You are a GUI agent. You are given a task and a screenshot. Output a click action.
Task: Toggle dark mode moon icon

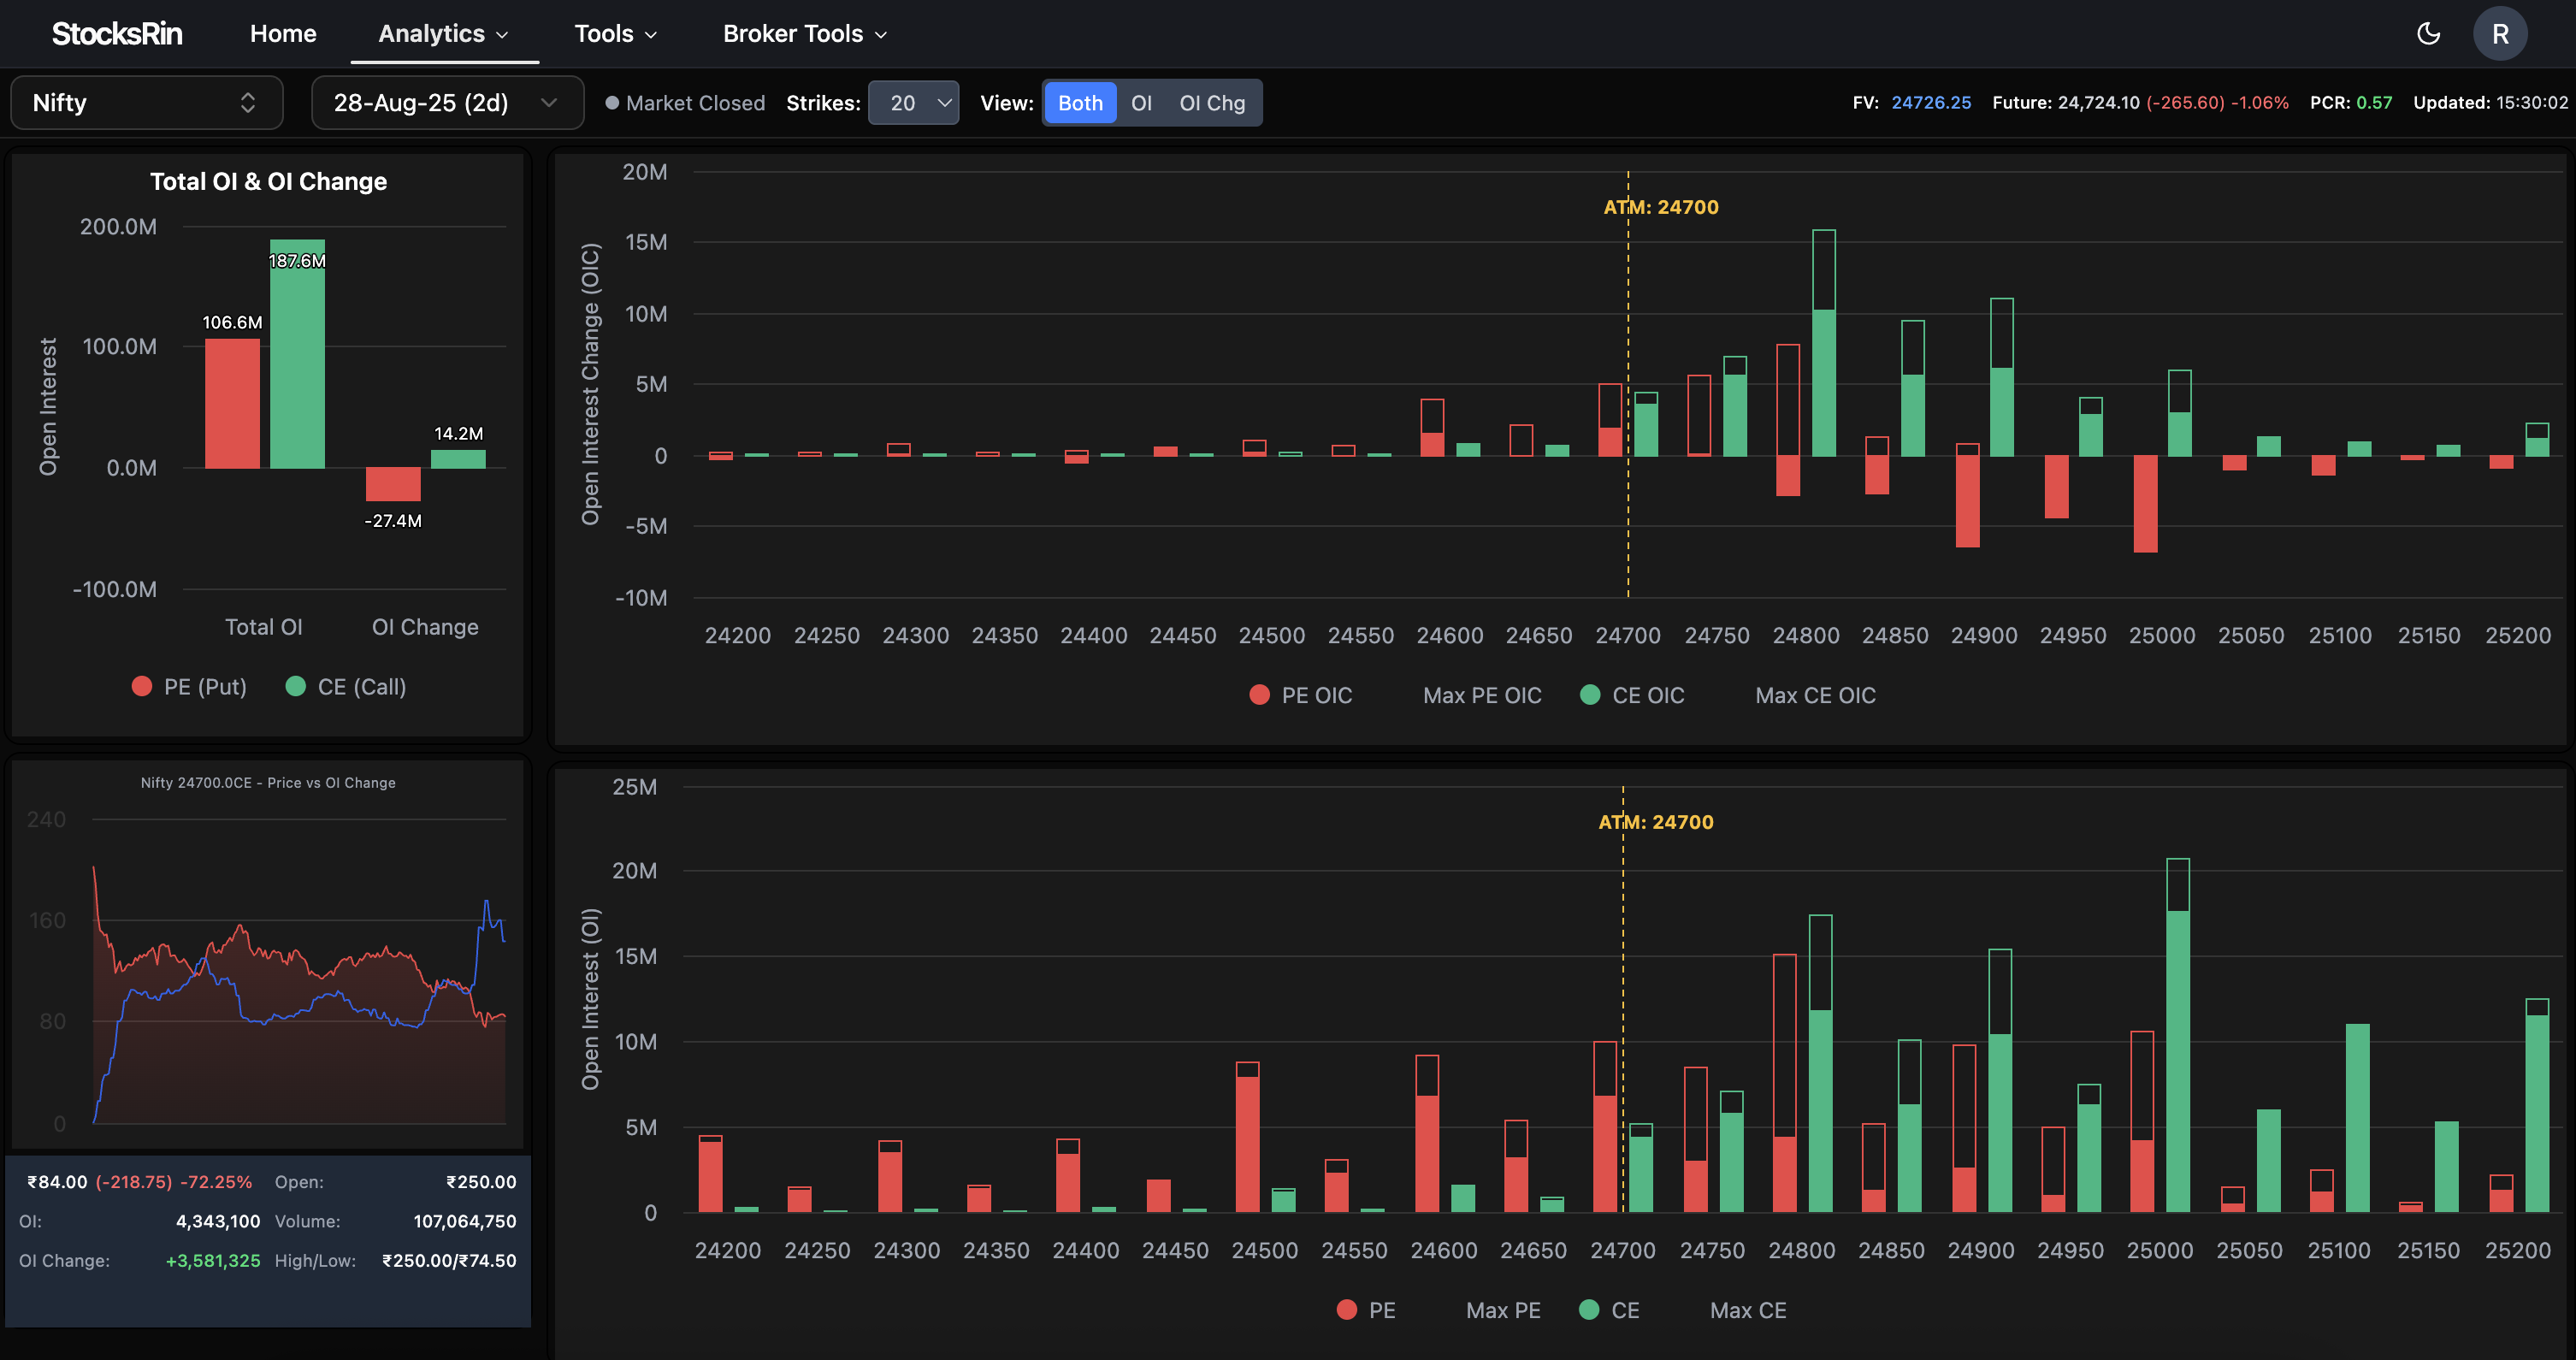pos(2428,34)
